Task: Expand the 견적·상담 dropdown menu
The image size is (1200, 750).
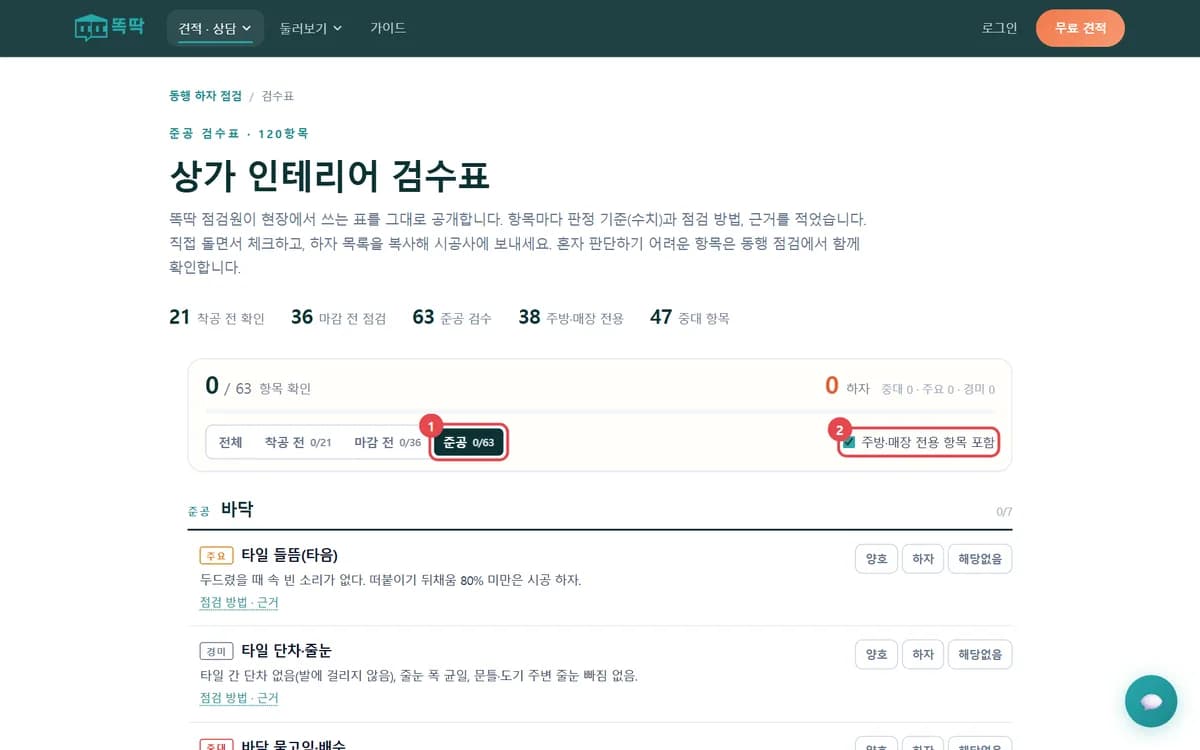Action: tap(215, 28)
